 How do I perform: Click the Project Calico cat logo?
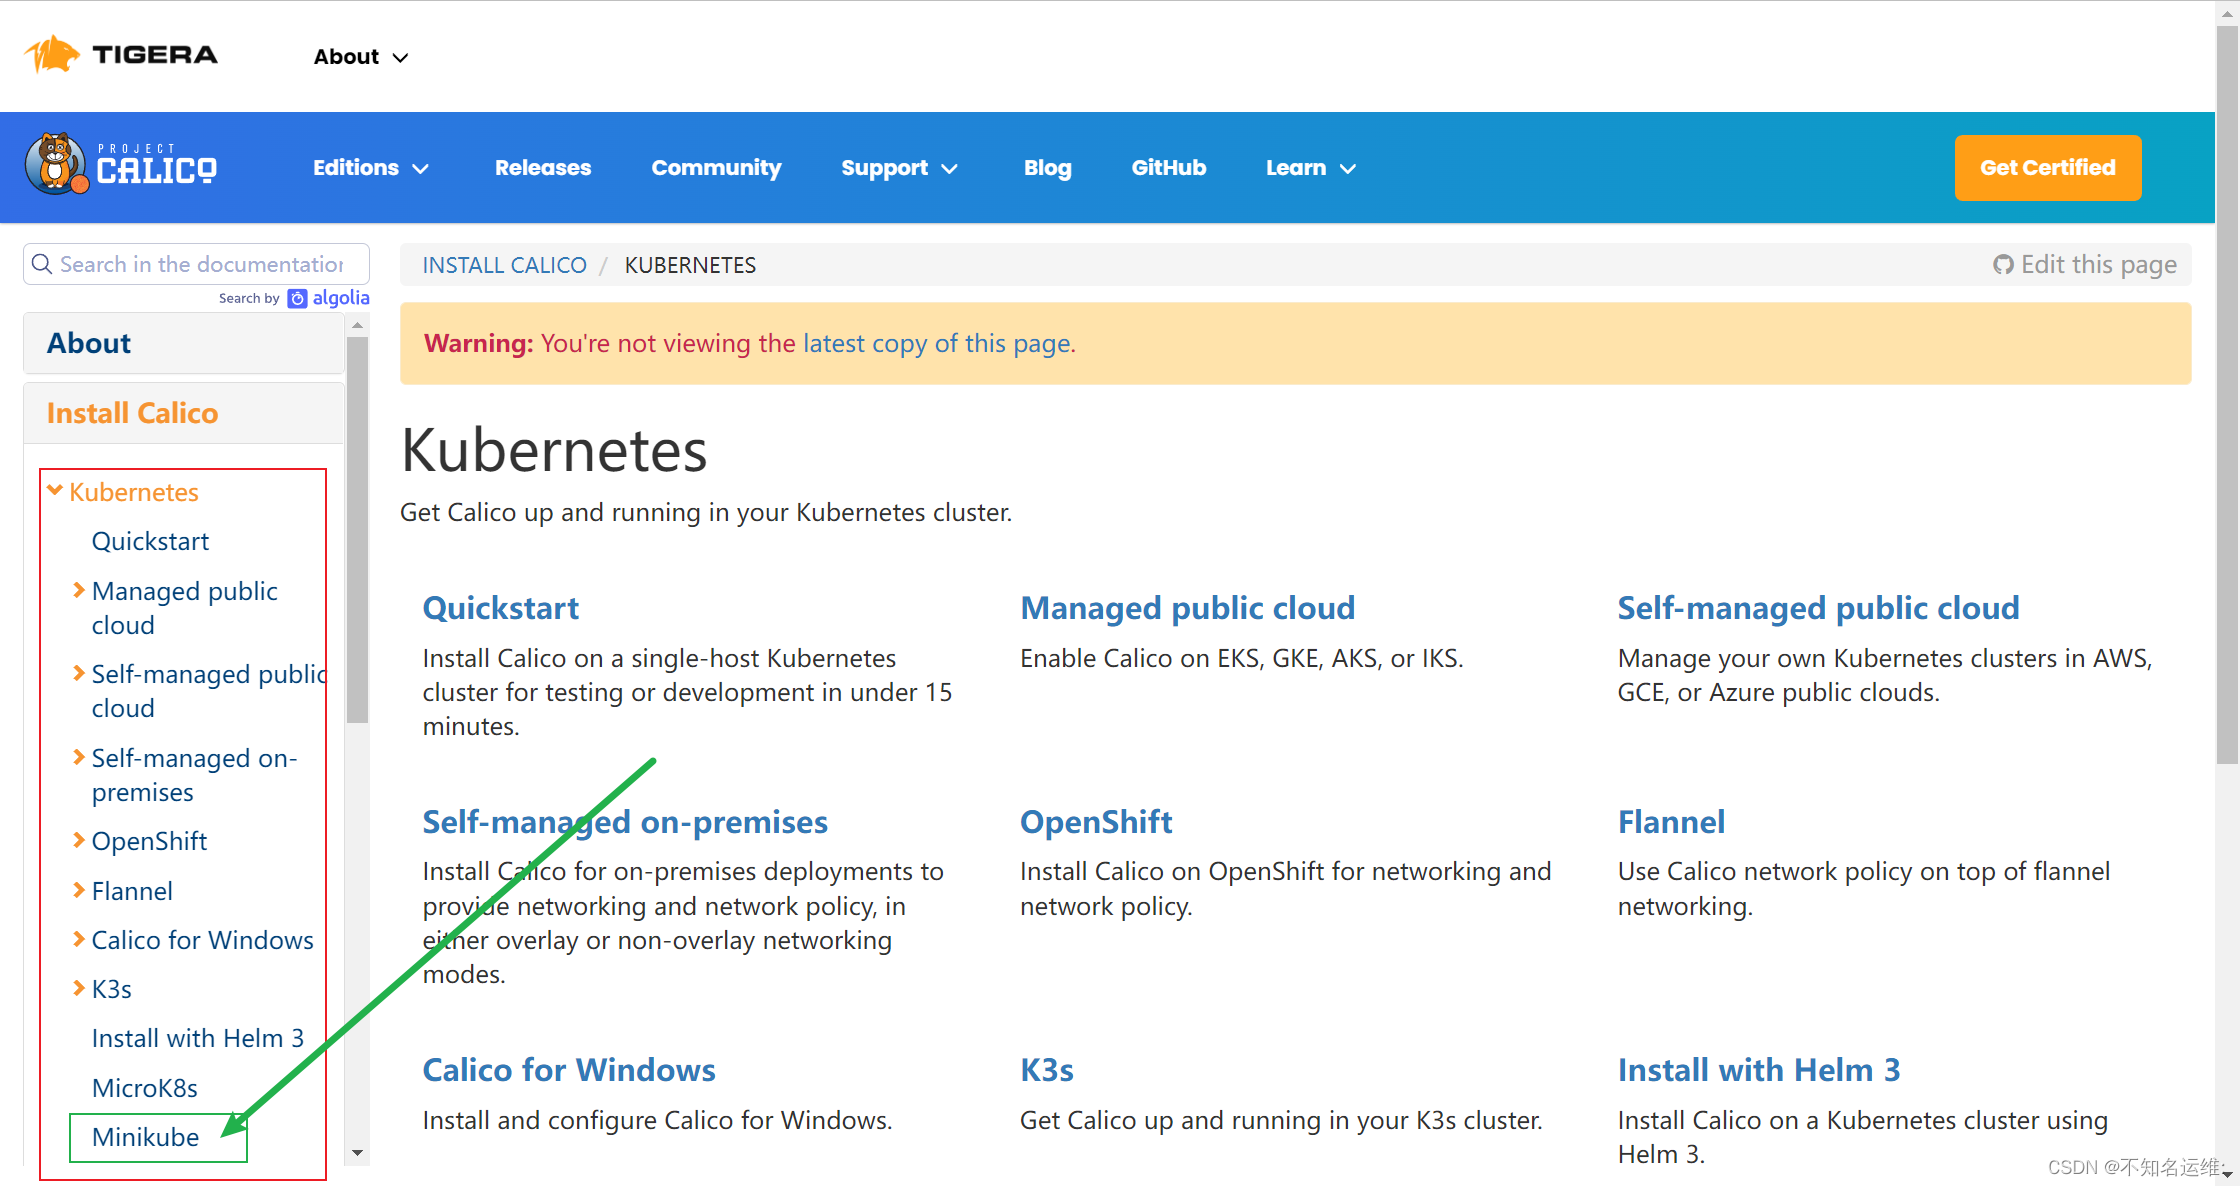pyautogui.click(x=121, y=164)
